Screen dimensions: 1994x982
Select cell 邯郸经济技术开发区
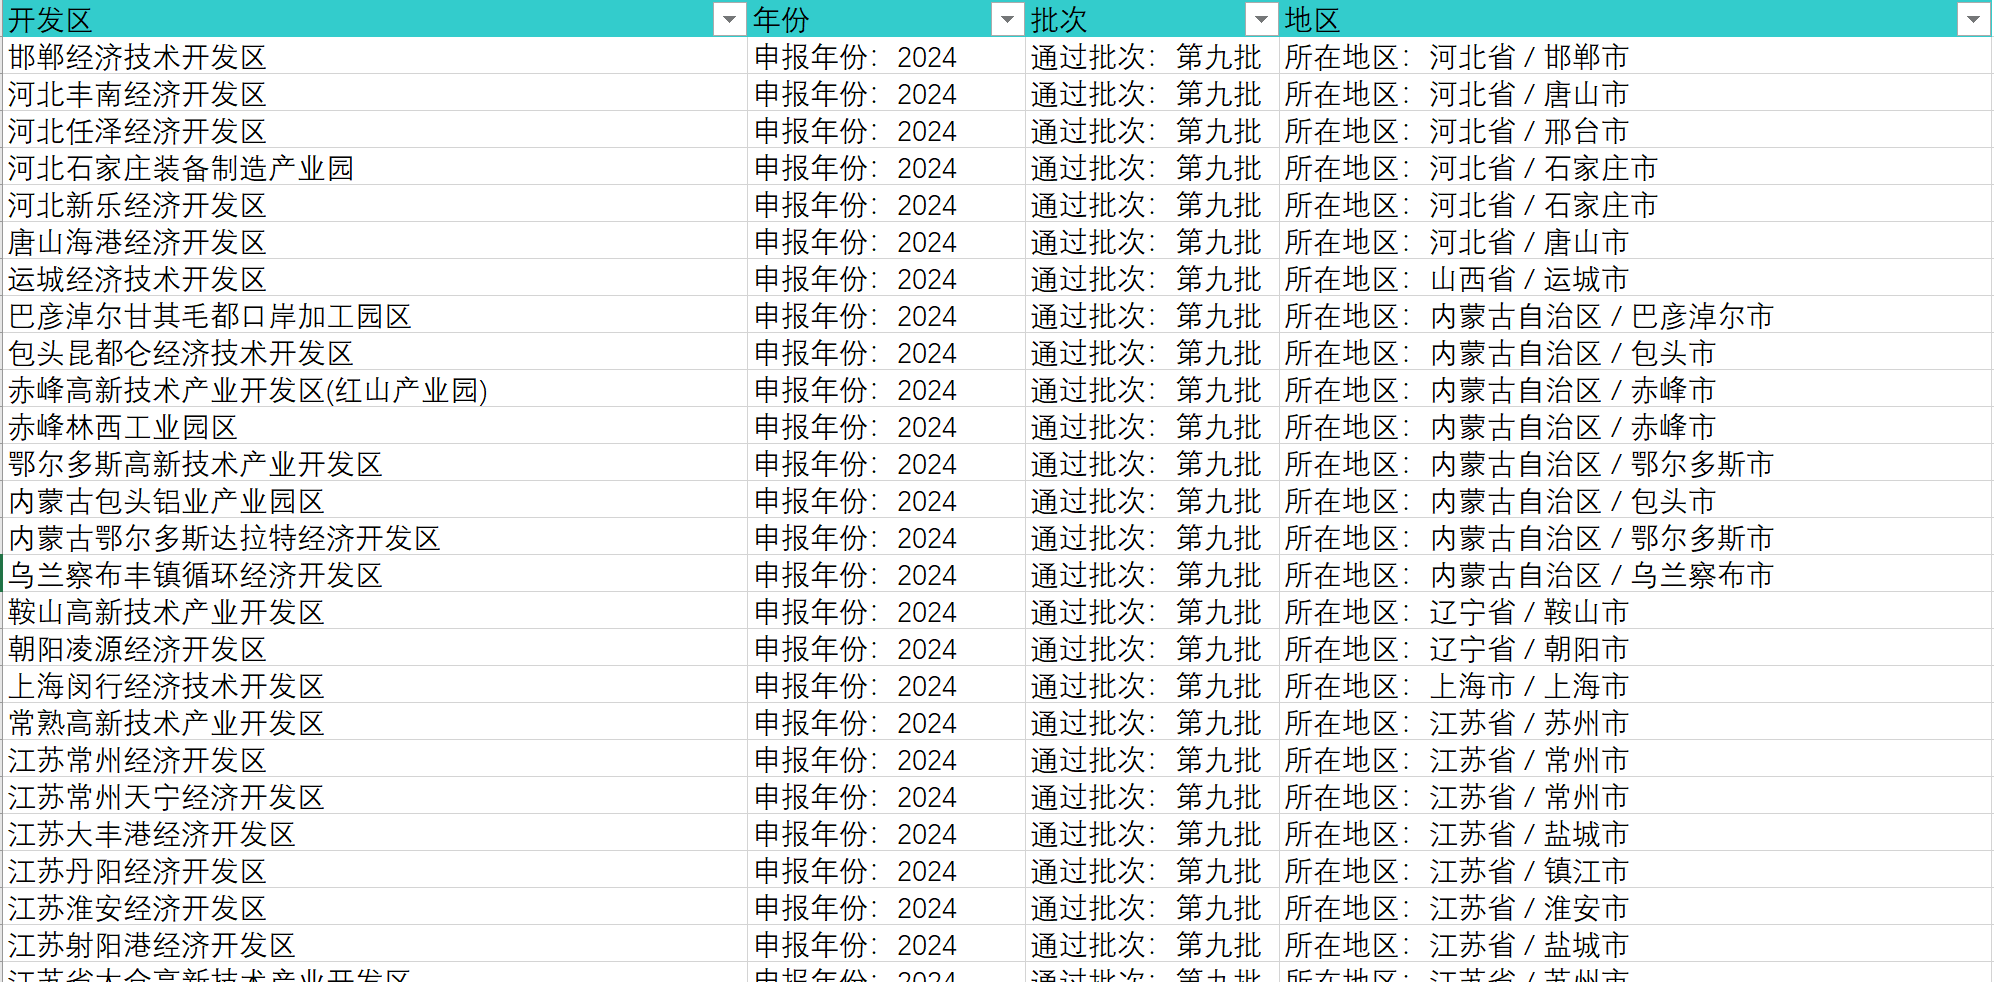pyautogui.click(x=375, y=57)
